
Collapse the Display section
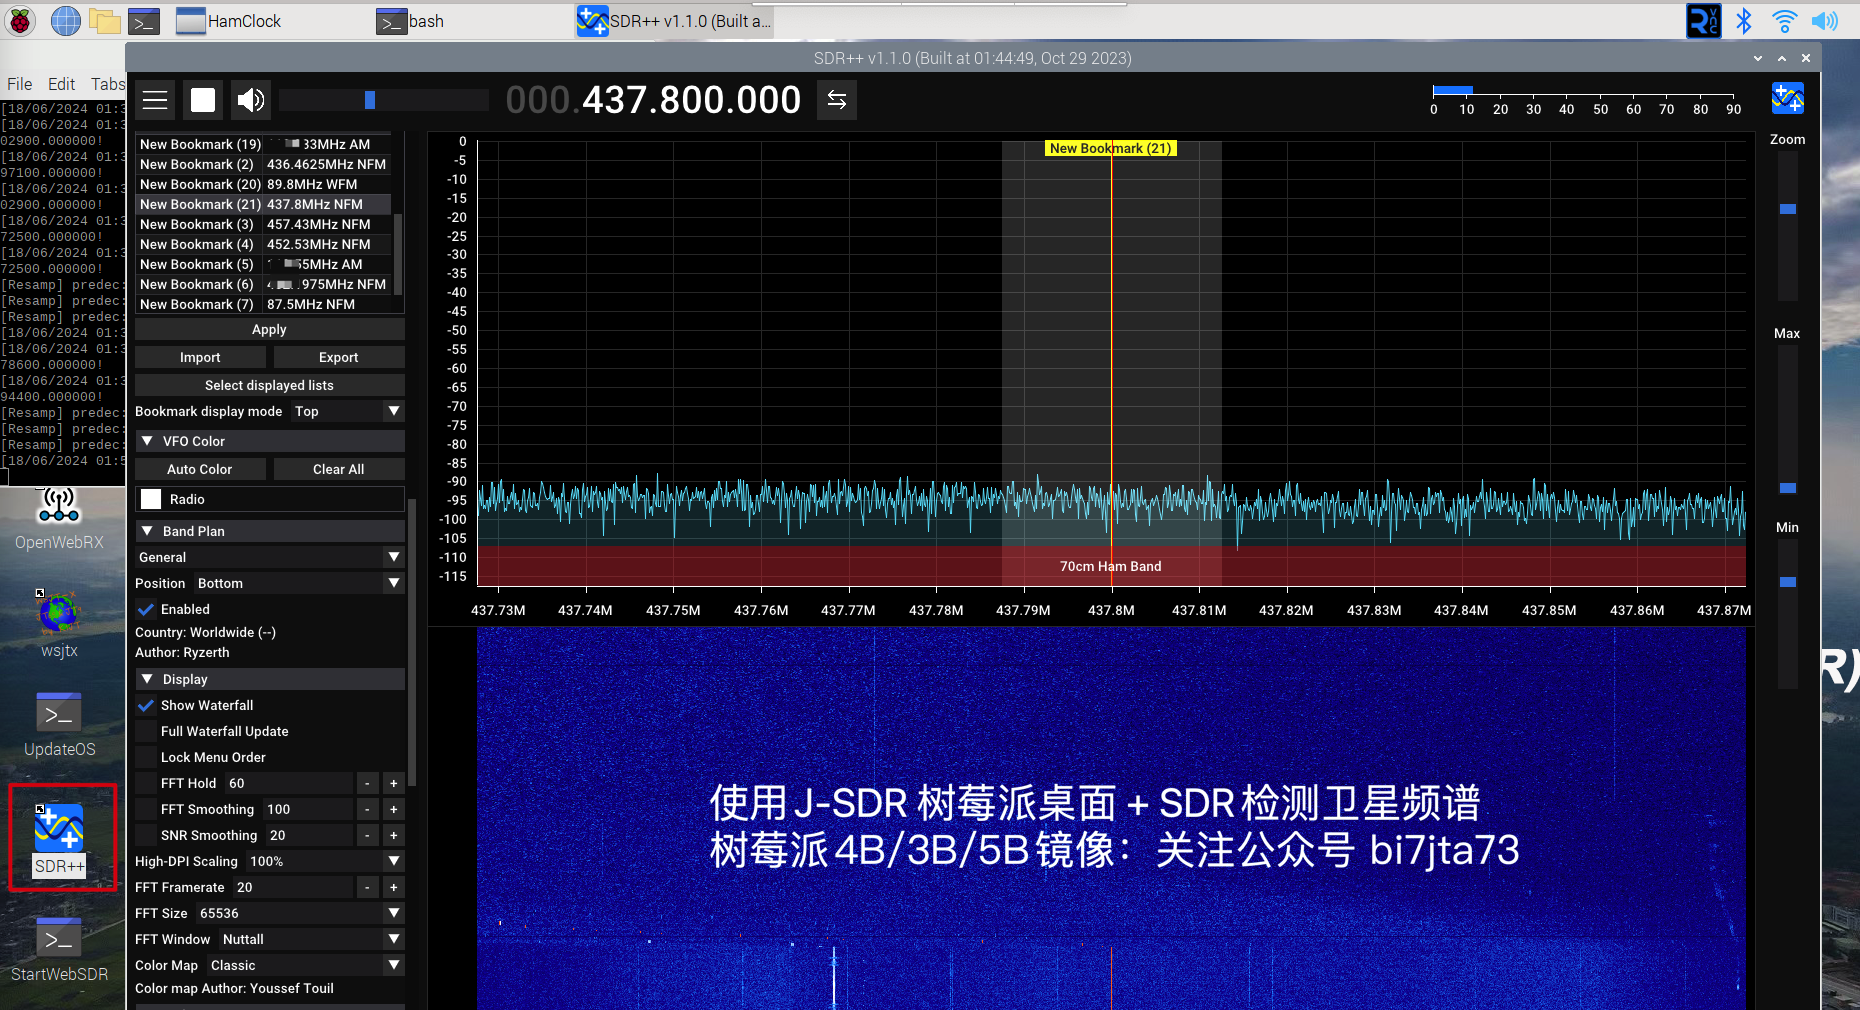(x=270, y=679)
